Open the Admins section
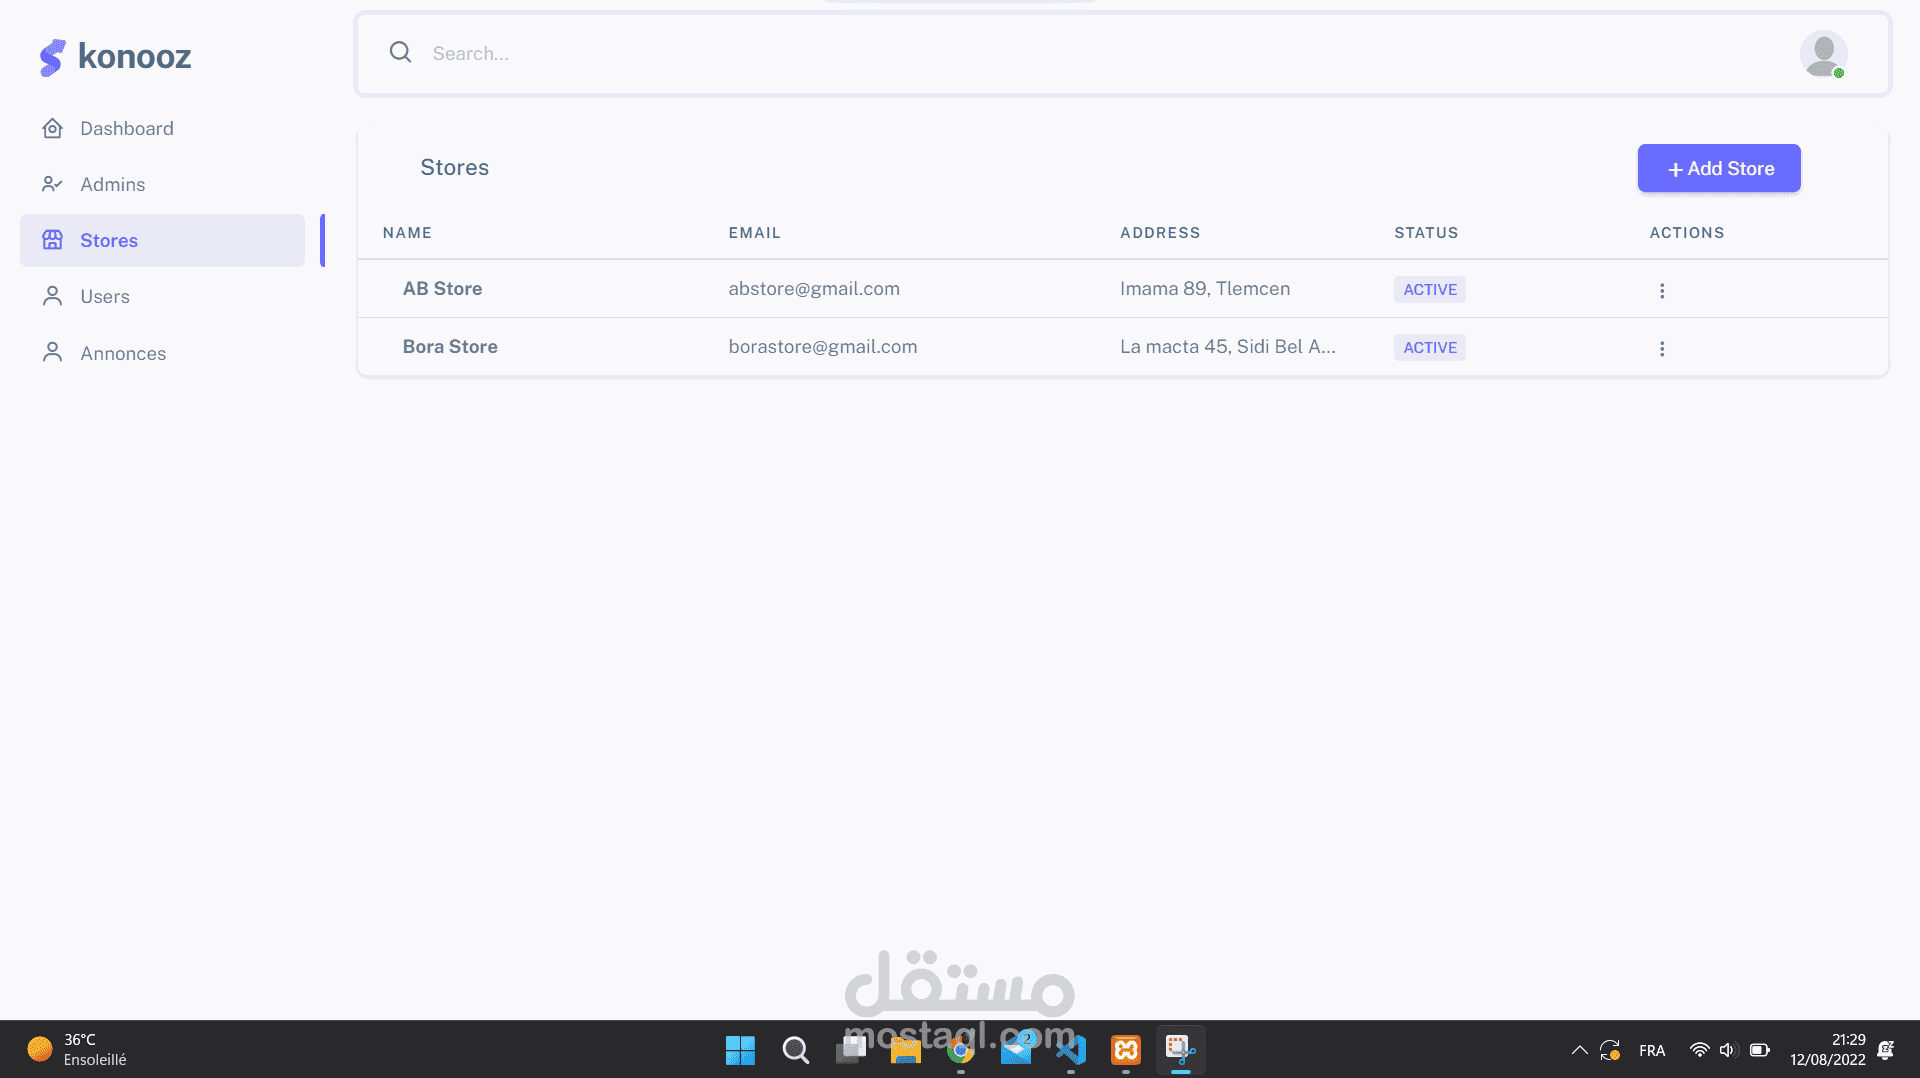 (x=112, y=184)
